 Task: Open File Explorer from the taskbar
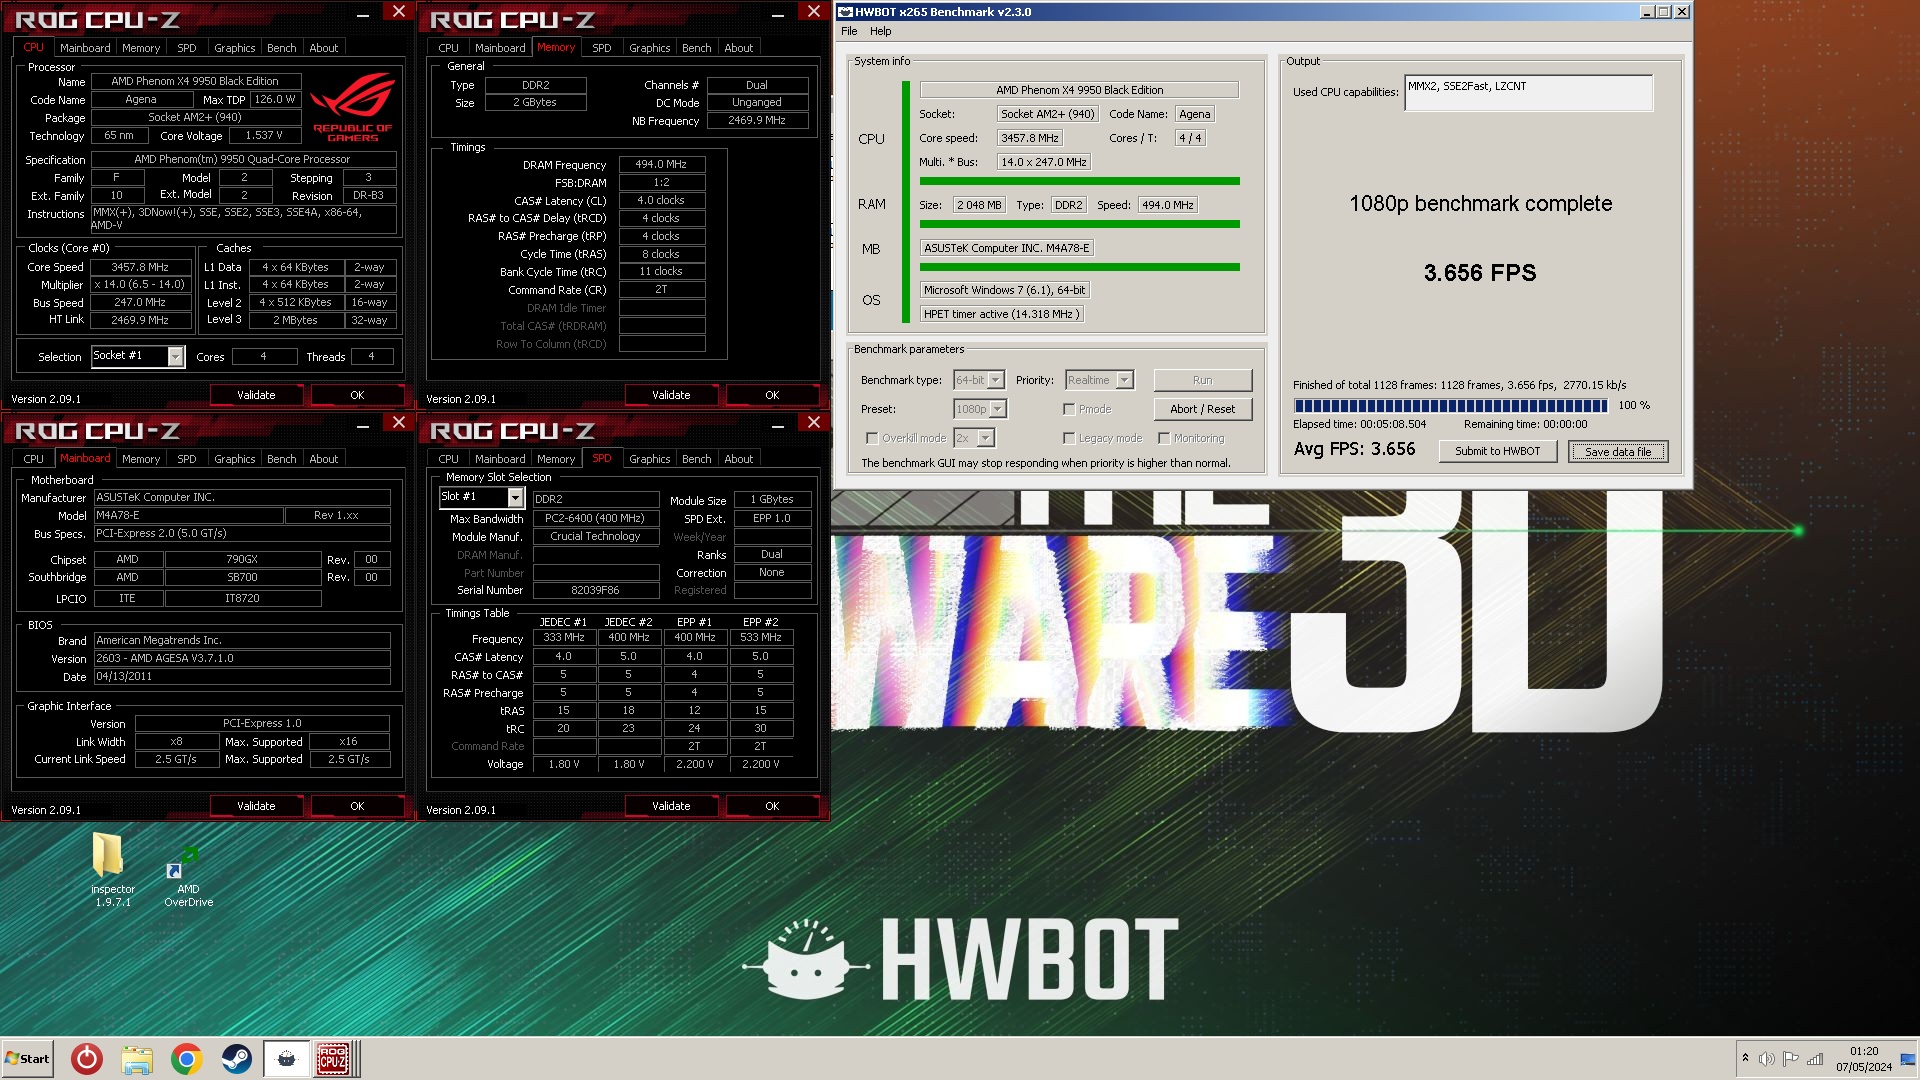[137, 1059]
